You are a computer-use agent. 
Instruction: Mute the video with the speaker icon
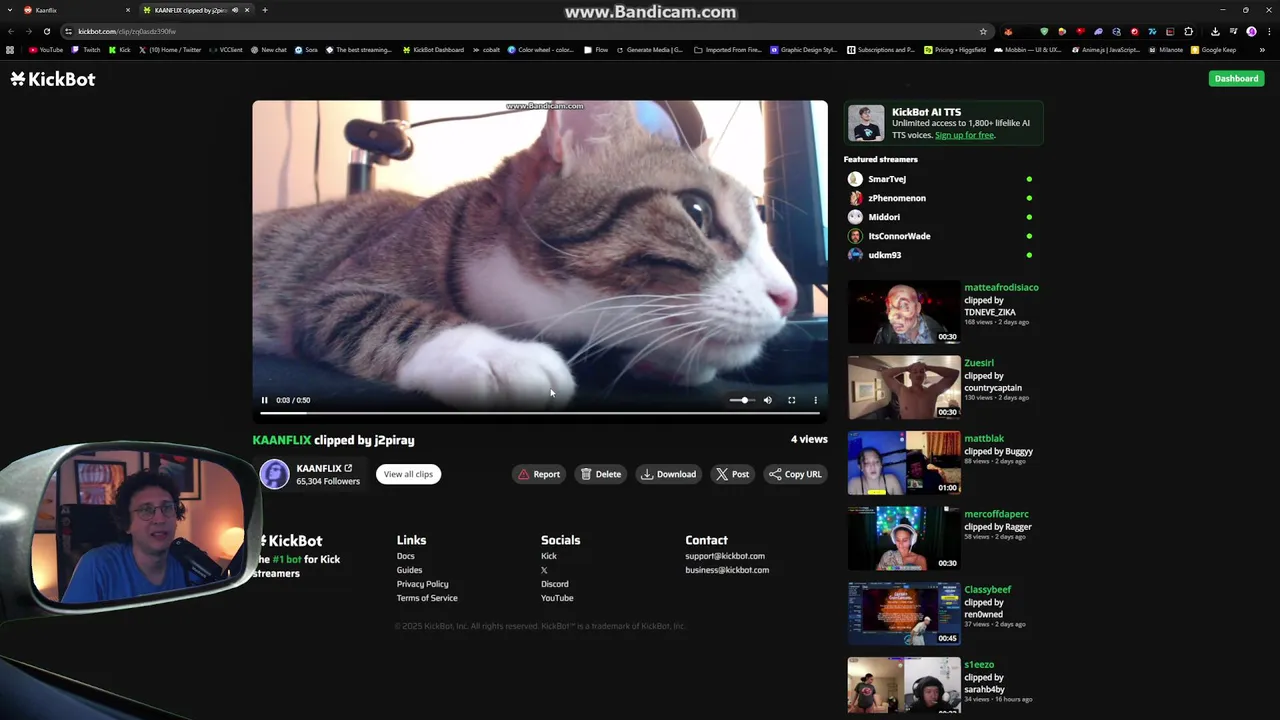click(x=768, y=400)
